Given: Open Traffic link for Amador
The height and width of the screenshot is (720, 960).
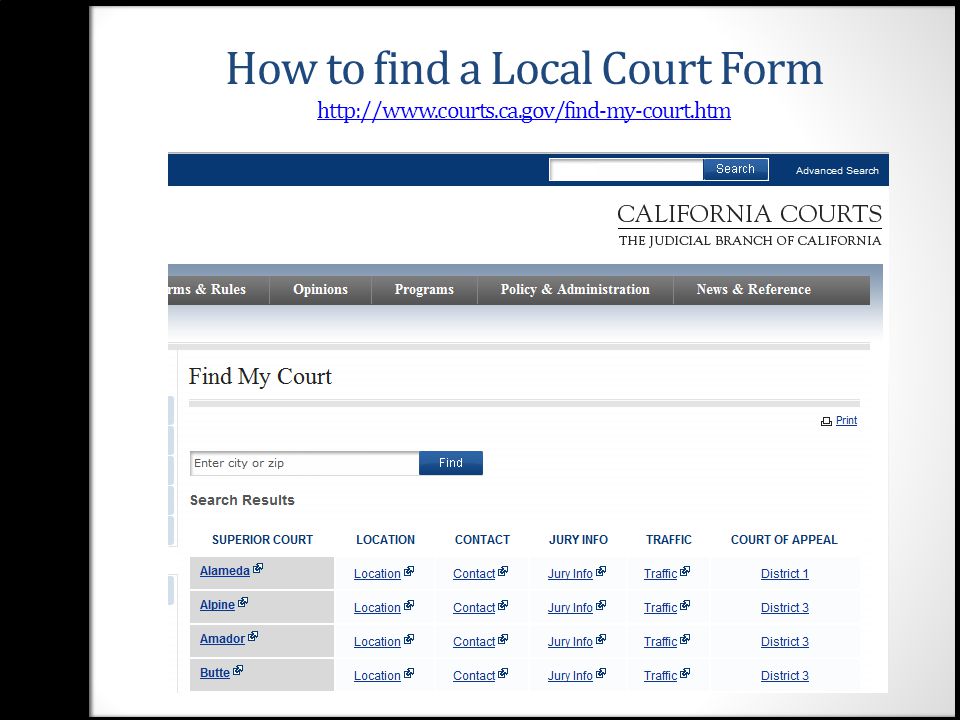Looking at the screenshot, I should pos(660,642).
